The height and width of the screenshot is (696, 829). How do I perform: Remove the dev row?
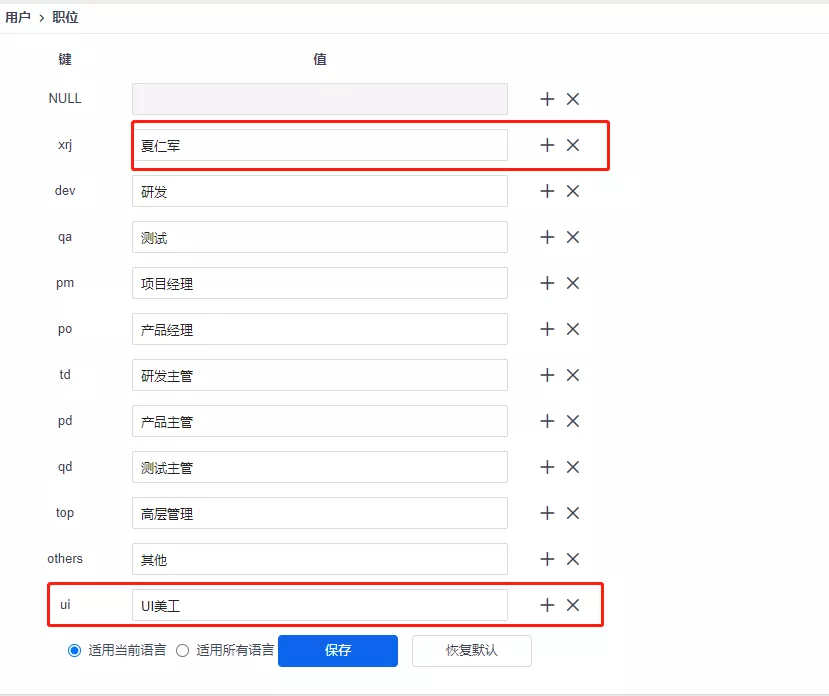point(573,191)
